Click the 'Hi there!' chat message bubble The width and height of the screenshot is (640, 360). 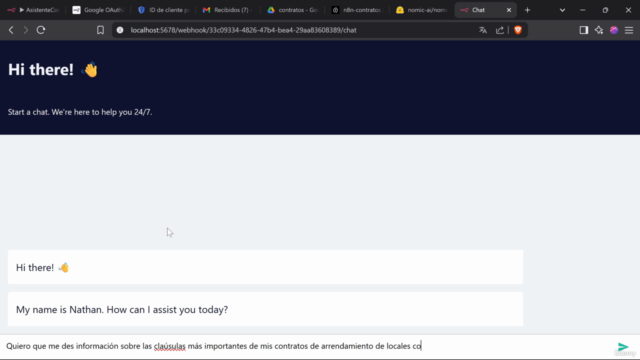click(265, 267)
